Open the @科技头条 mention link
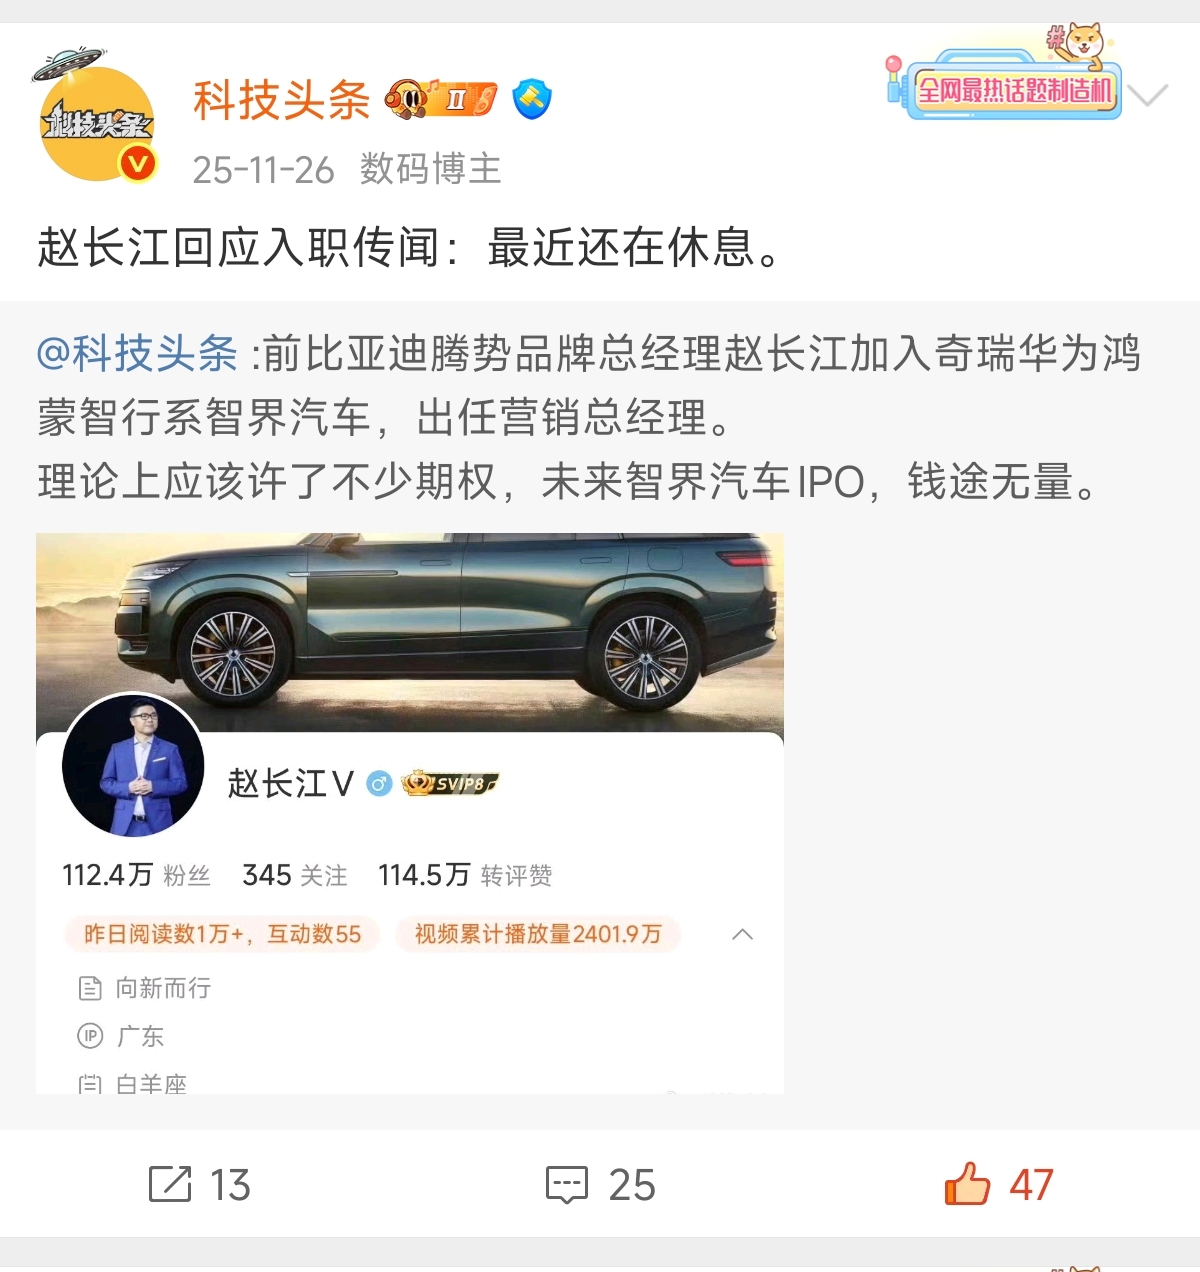Image resolution: width=1200 pixels, height=1272 pixels. (x=137, y=353)
